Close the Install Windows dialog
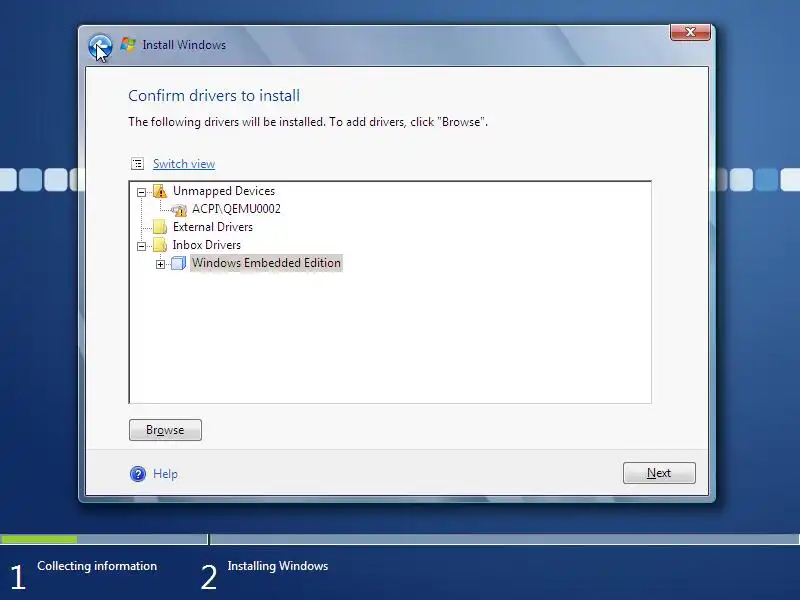This screenshot has height=600, width=800. (x=690, y=32)
